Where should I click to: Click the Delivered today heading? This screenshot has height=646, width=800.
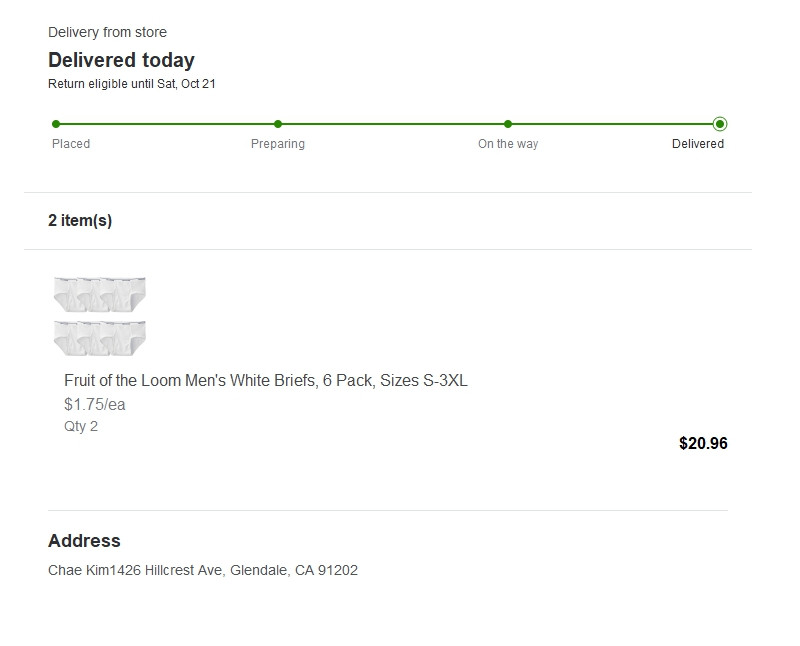121,60
